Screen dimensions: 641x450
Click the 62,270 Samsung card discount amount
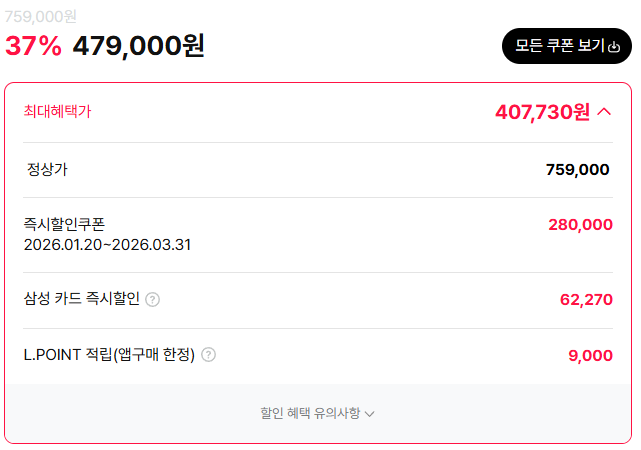pos(586,299)
